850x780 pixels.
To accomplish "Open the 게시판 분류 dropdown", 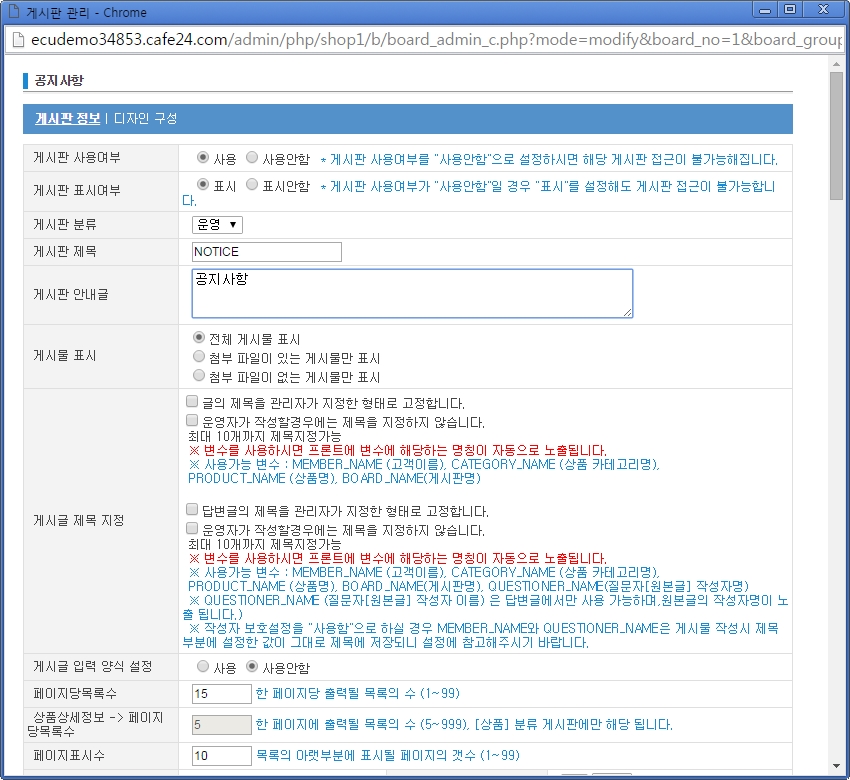I will [x=217, y=225].
